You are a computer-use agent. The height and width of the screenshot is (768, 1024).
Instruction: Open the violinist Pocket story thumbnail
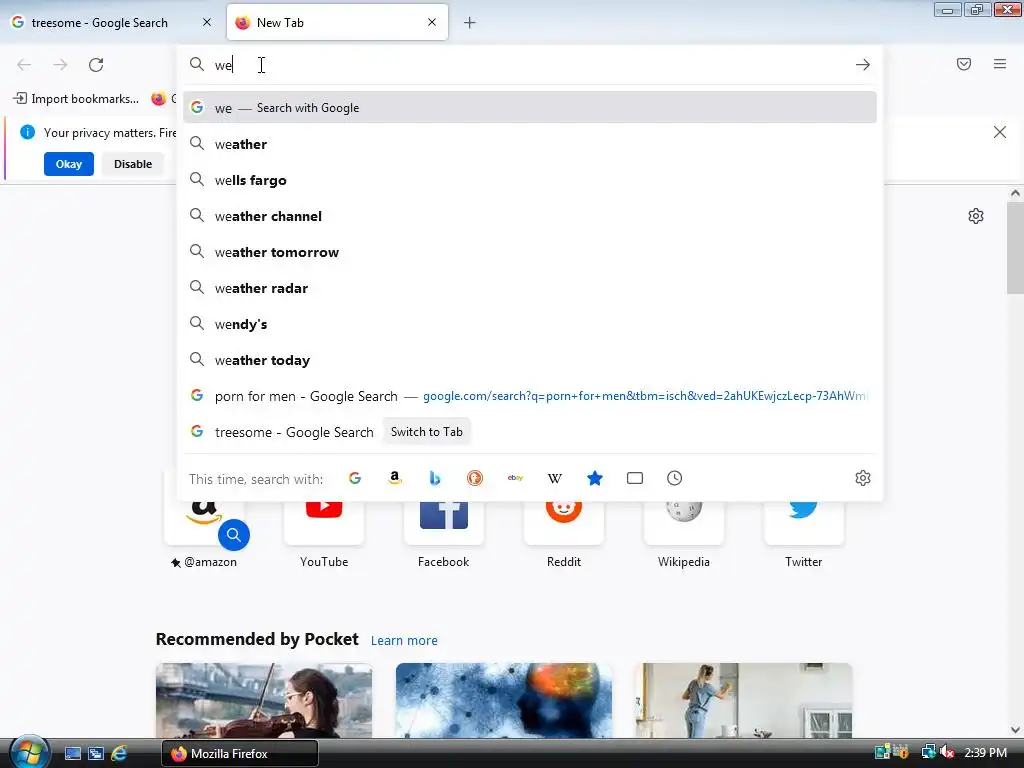(264, 700)
